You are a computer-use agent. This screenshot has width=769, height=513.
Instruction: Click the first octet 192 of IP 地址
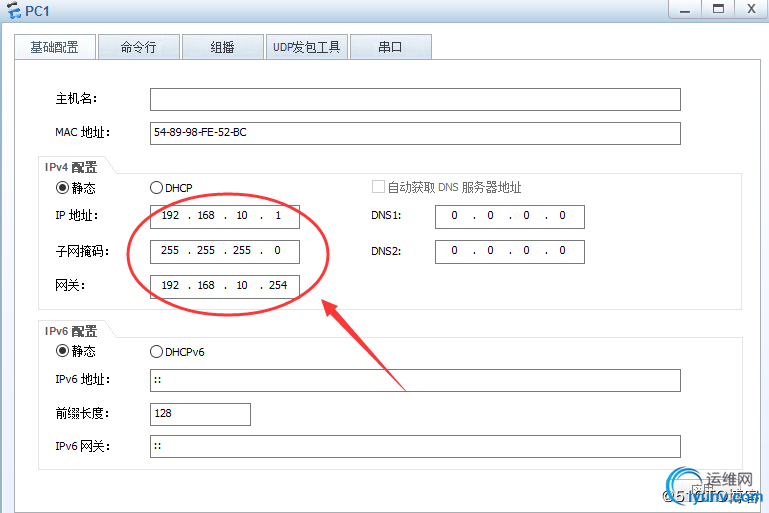point(170,215)
